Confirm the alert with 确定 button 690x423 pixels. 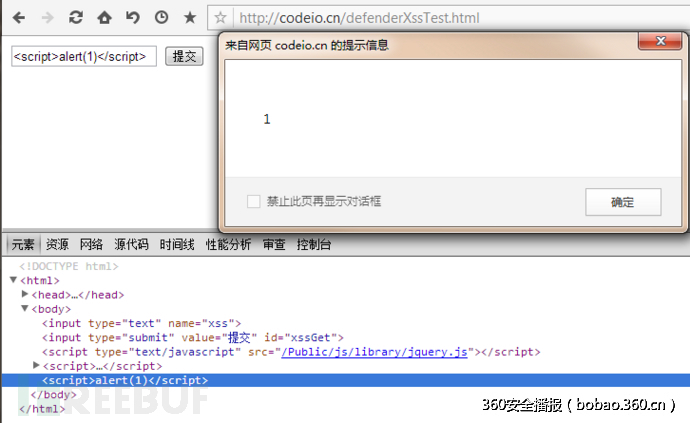point(623,202)
